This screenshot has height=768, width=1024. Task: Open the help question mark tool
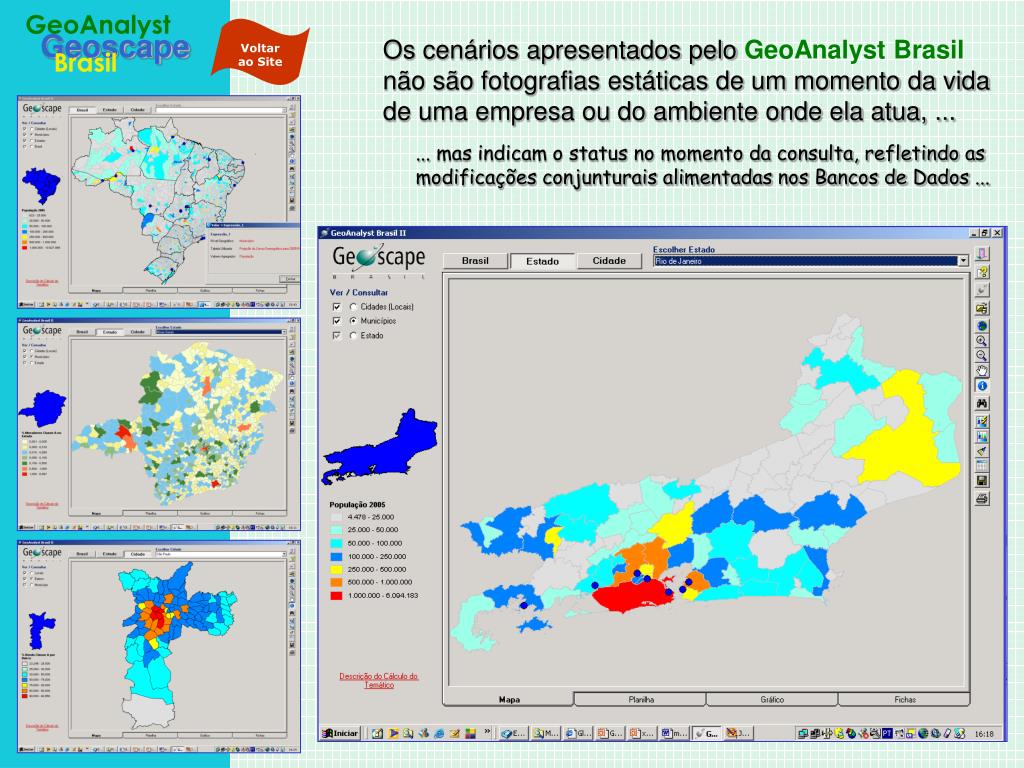[x=982, y=272]
